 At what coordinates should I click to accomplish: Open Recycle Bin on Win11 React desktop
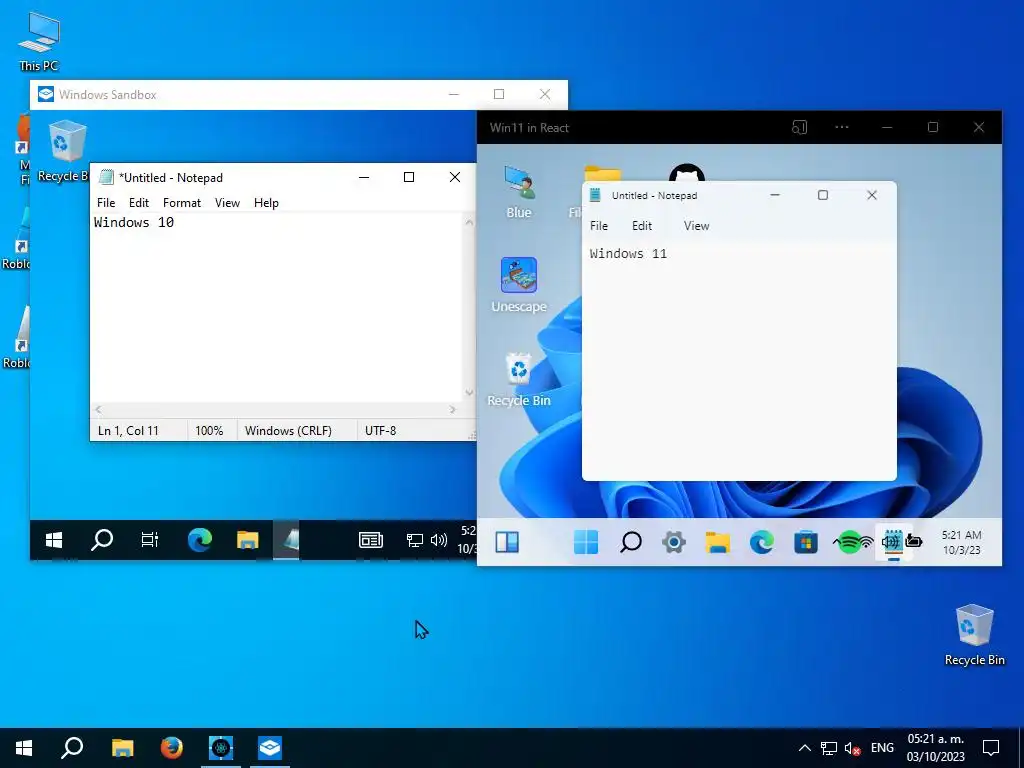(x=519, y=379)
